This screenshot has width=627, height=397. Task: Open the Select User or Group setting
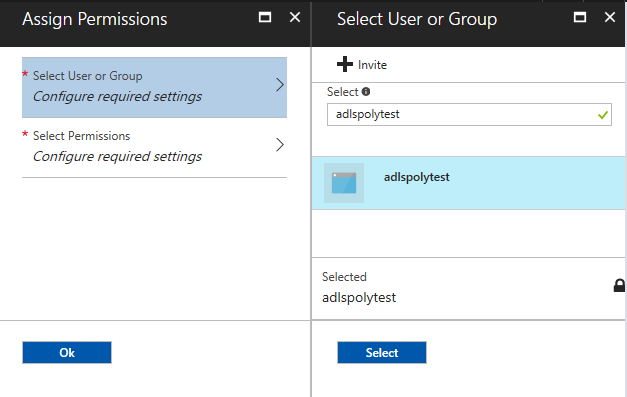(154, 88)
